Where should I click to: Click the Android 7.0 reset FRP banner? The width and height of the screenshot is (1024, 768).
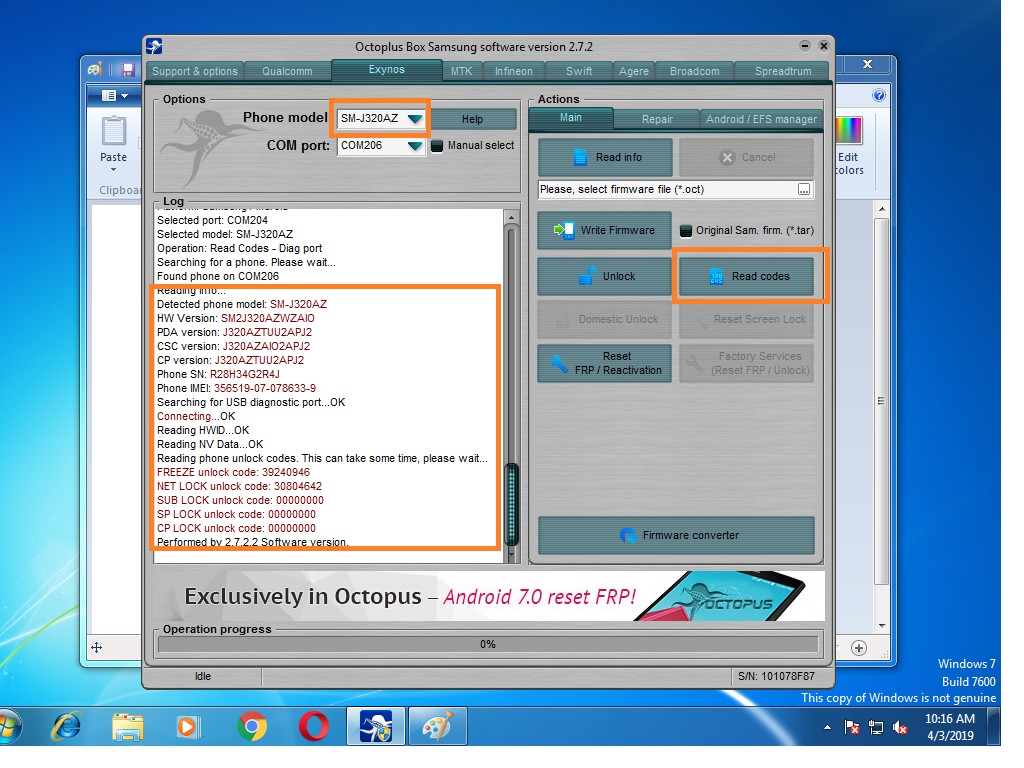(x=488, y=596)
